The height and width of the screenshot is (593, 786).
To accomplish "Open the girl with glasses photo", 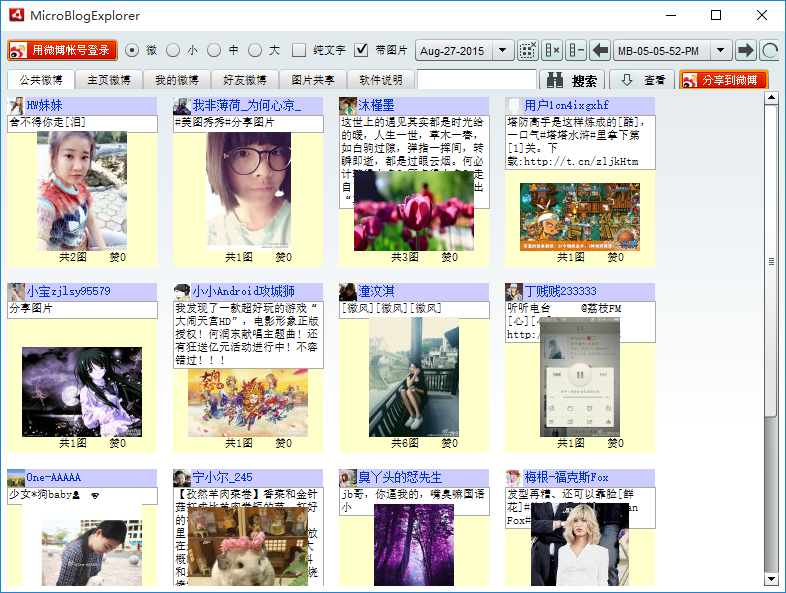I will pos(249,191).
